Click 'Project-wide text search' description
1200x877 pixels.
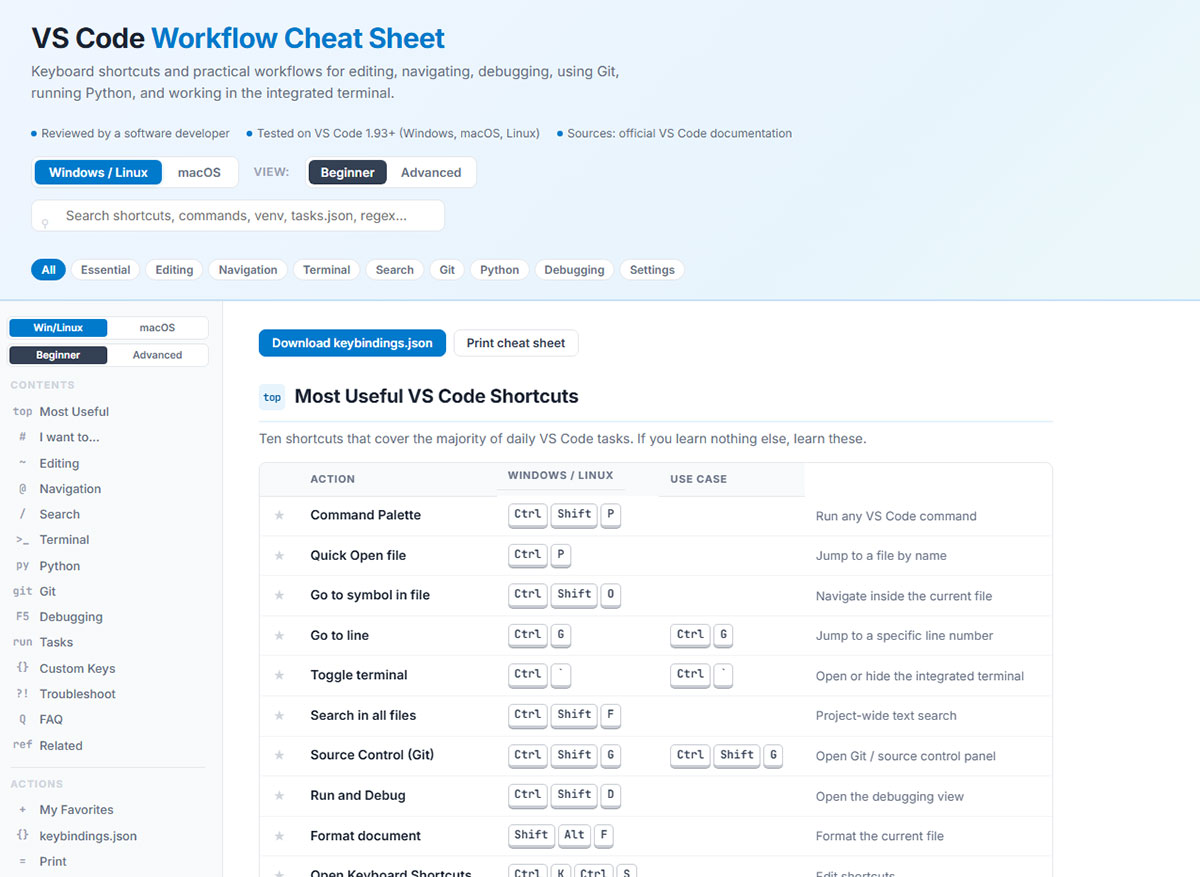tap(886, 716)
